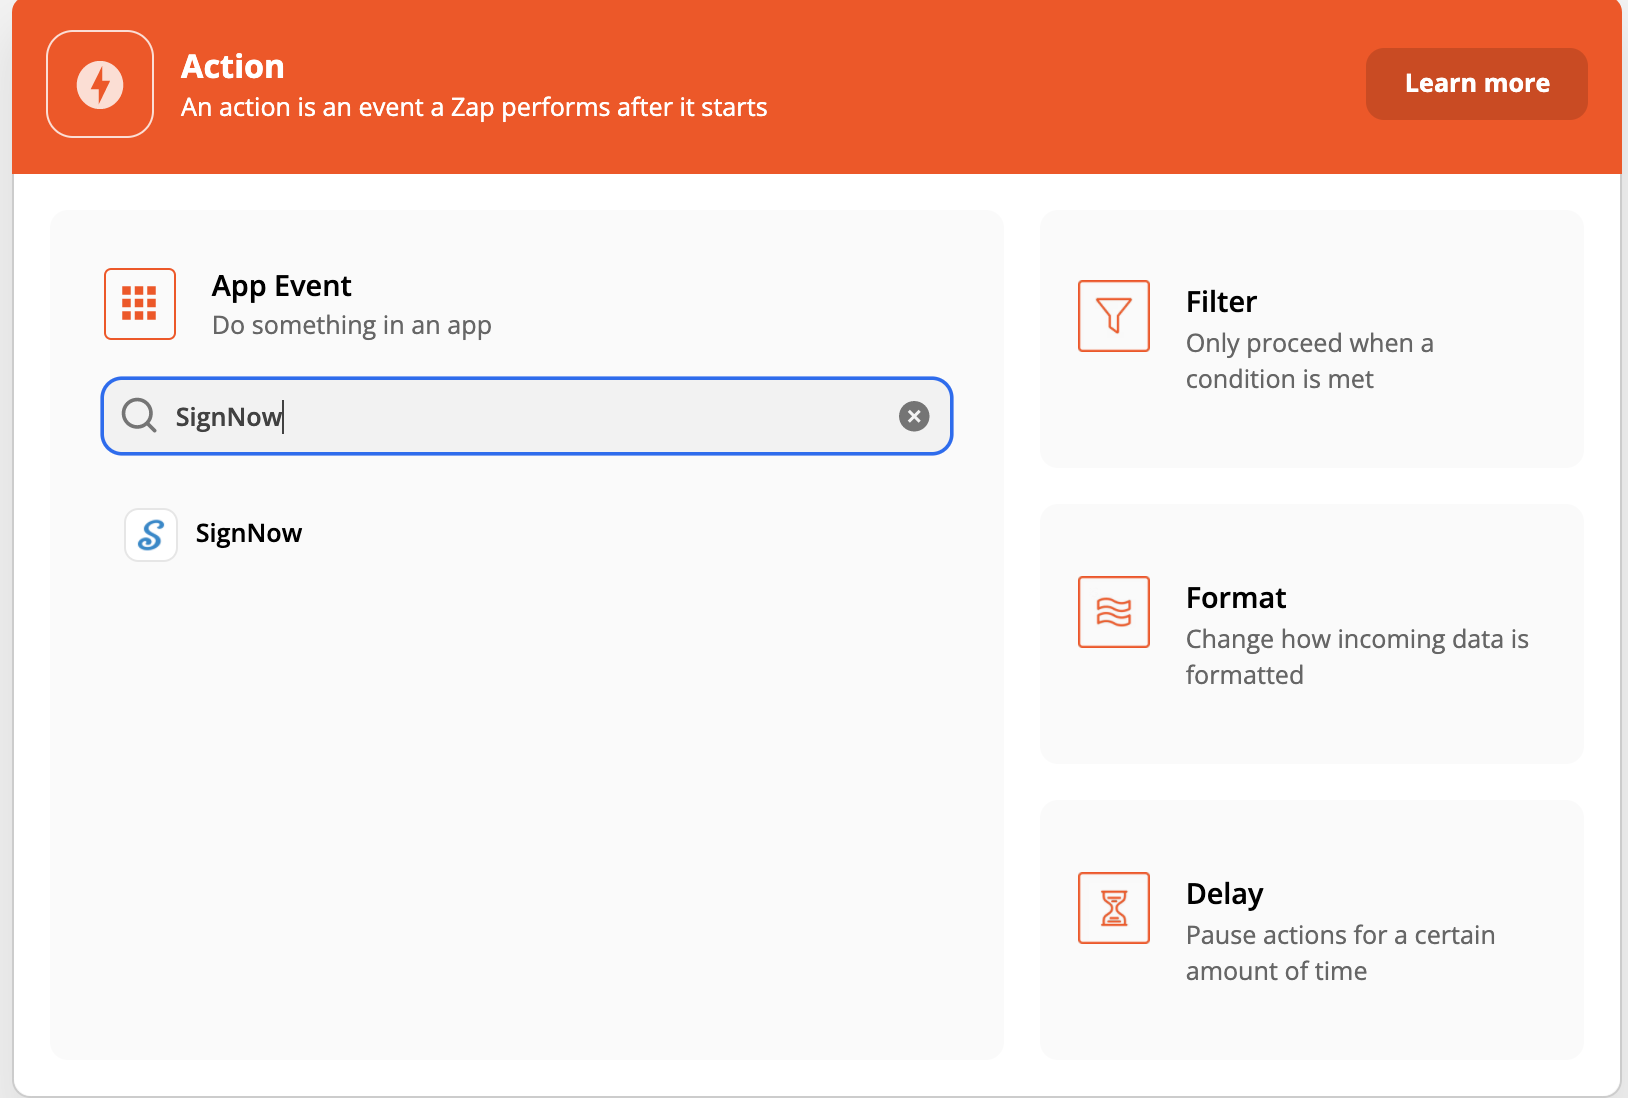
Task: Click the Delay pause description text
Action: pos(1340,952)
